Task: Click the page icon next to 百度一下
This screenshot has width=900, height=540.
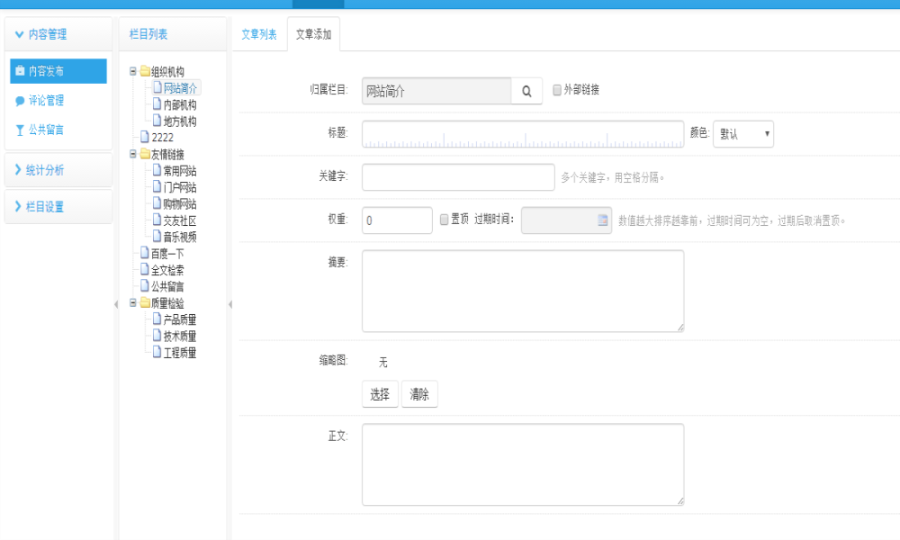Action: coord(145,253)
